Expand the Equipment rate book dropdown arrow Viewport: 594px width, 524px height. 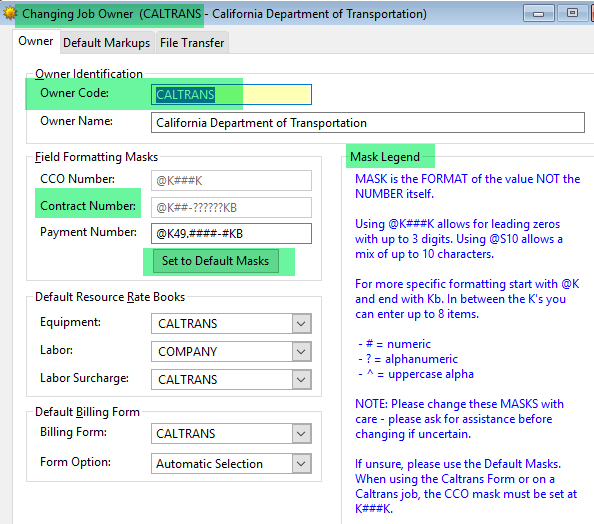[x=302, y=324]
